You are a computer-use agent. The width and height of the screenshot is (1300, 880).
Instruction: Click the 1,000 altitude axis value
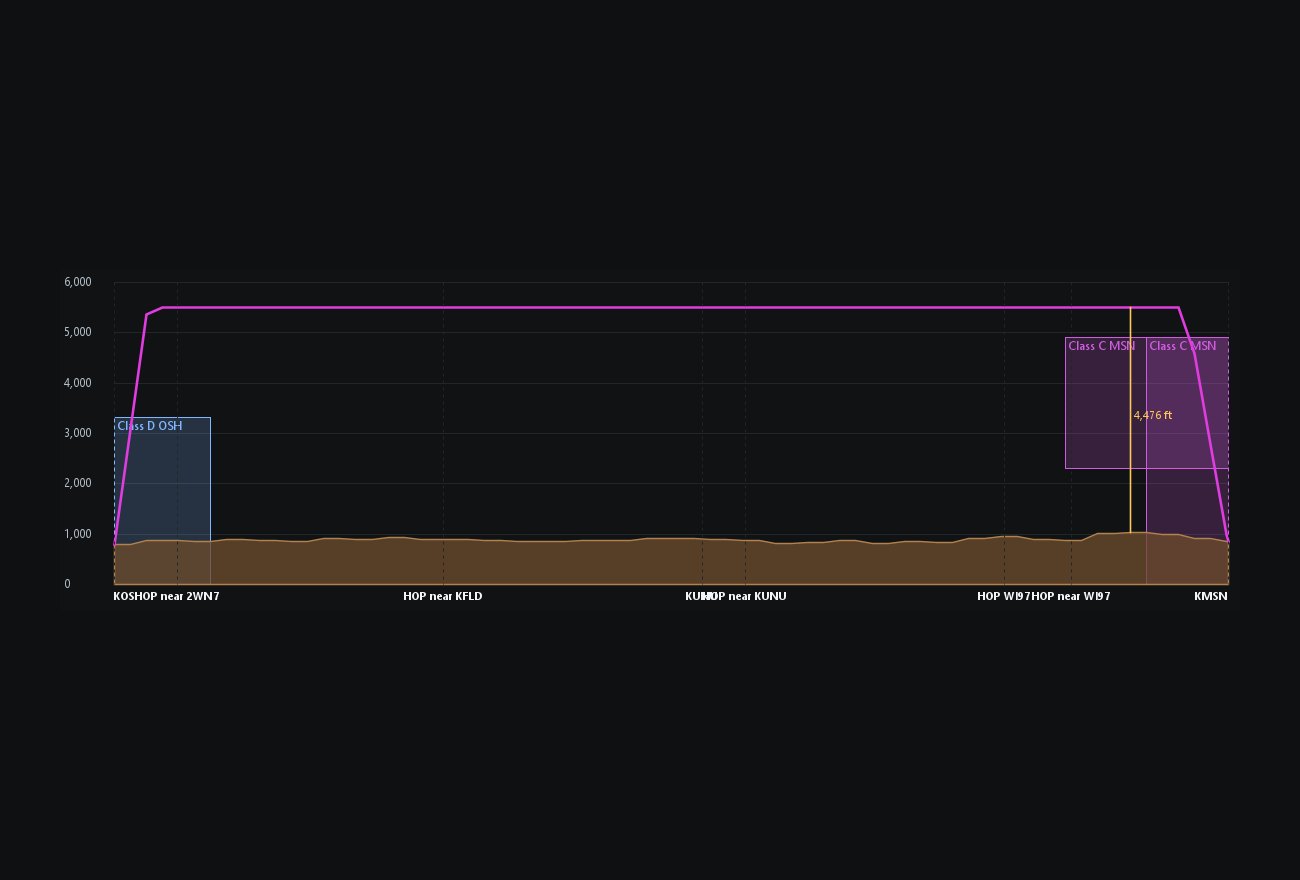coord(78,534)
